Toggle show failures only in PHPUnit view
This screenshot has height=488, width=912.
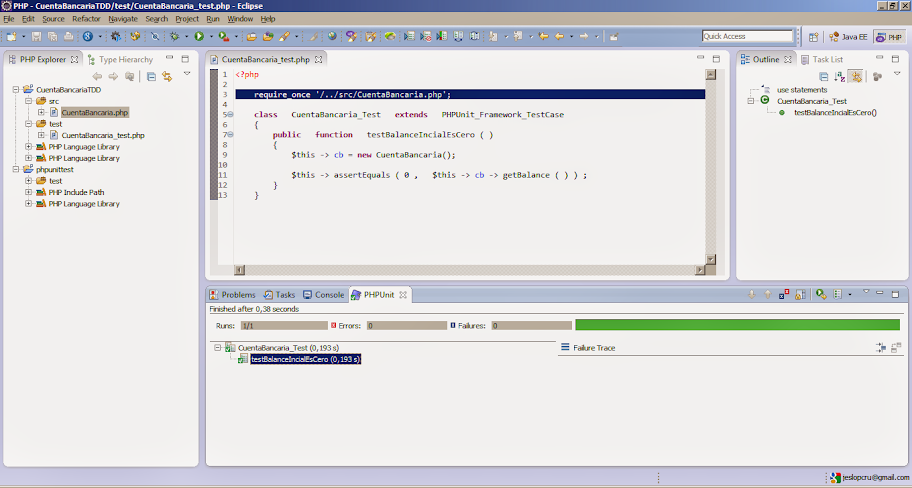[x=785, y=295]
